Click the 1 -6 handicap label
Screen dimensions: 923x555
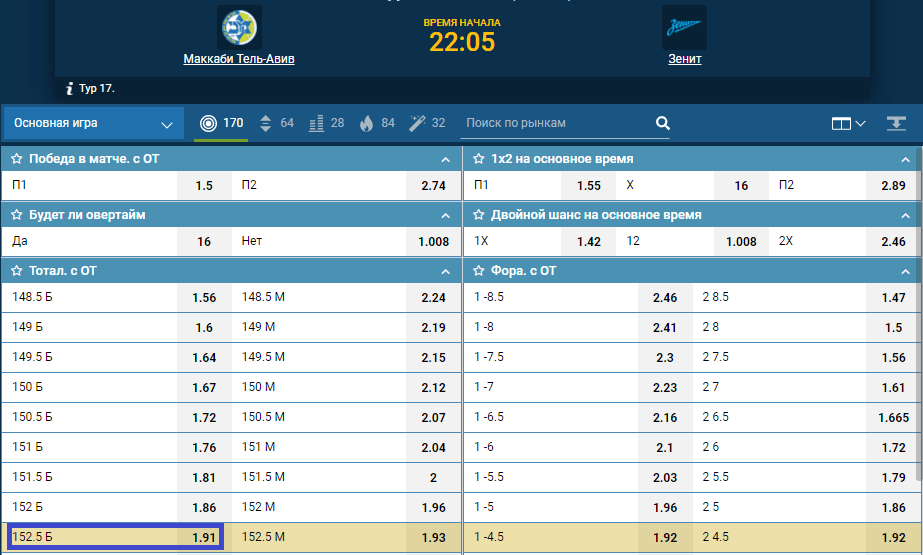click(484, 447)
